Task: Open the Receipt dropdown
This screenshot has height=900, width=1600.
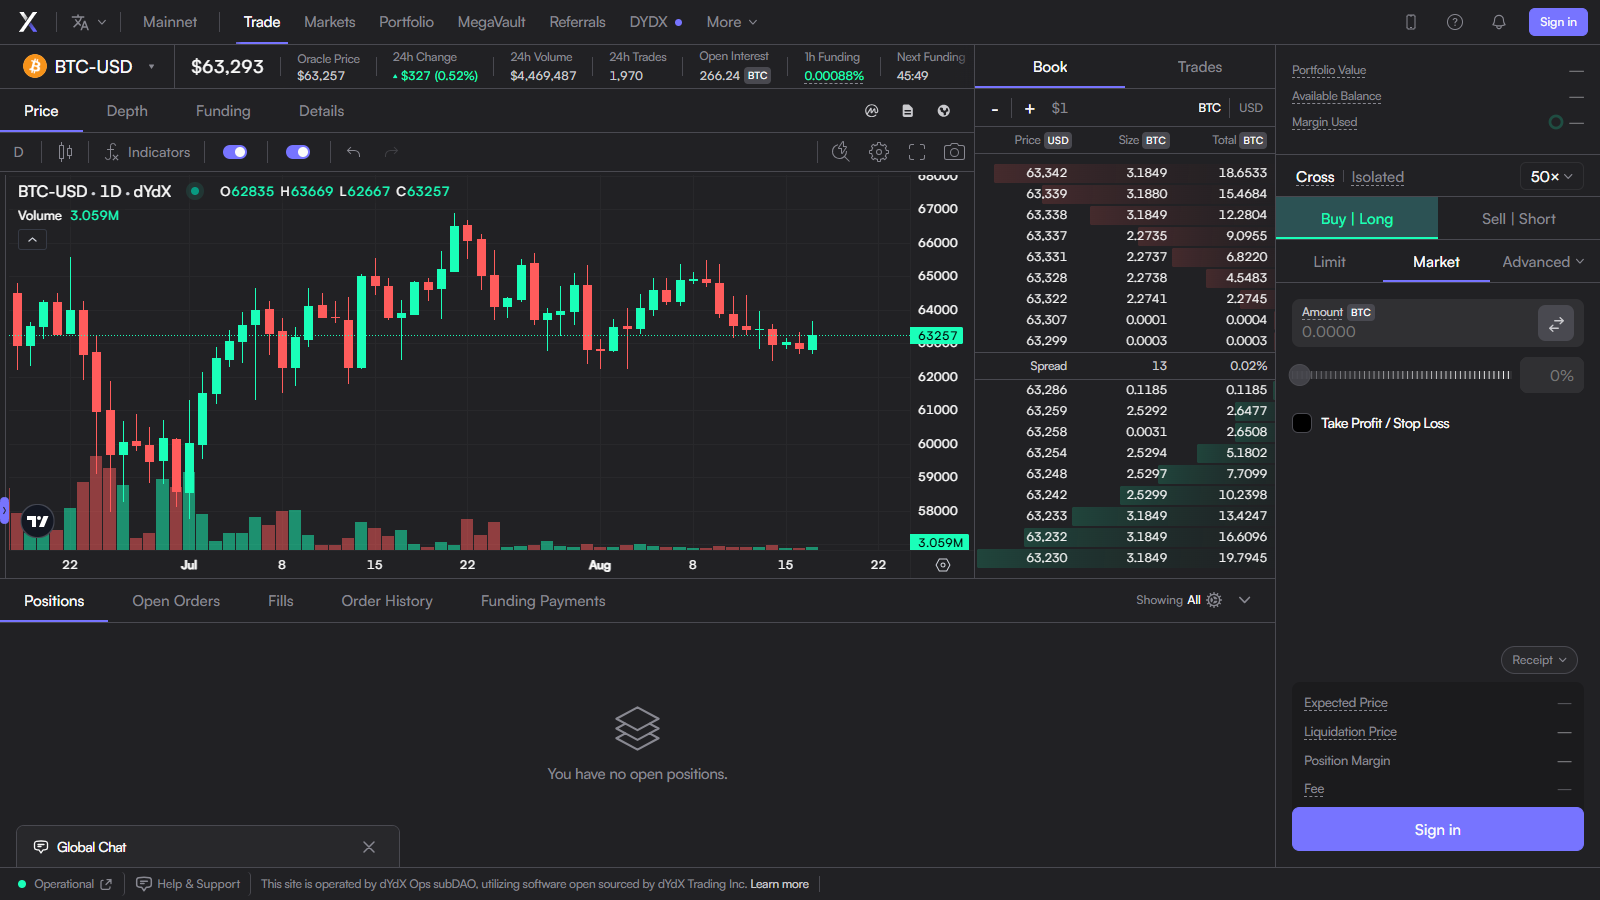Action: [1539, 660]
